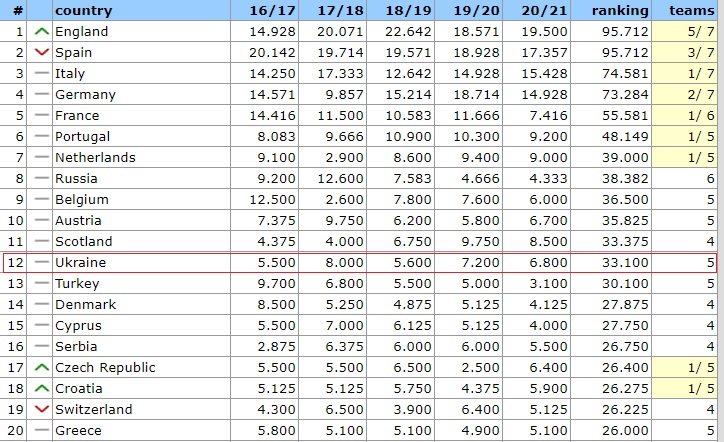Click the teams column header

(691, 11)
